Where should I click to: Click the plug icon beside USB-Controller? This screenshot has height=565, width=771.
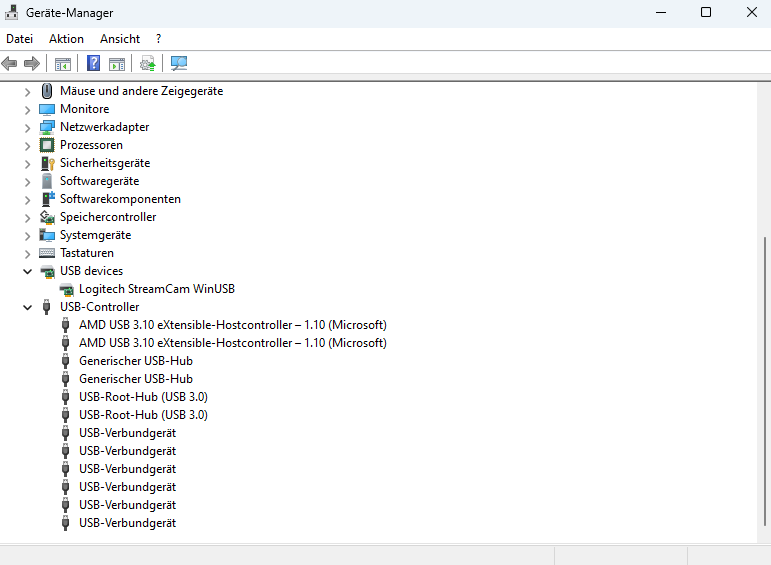[46, 307]
